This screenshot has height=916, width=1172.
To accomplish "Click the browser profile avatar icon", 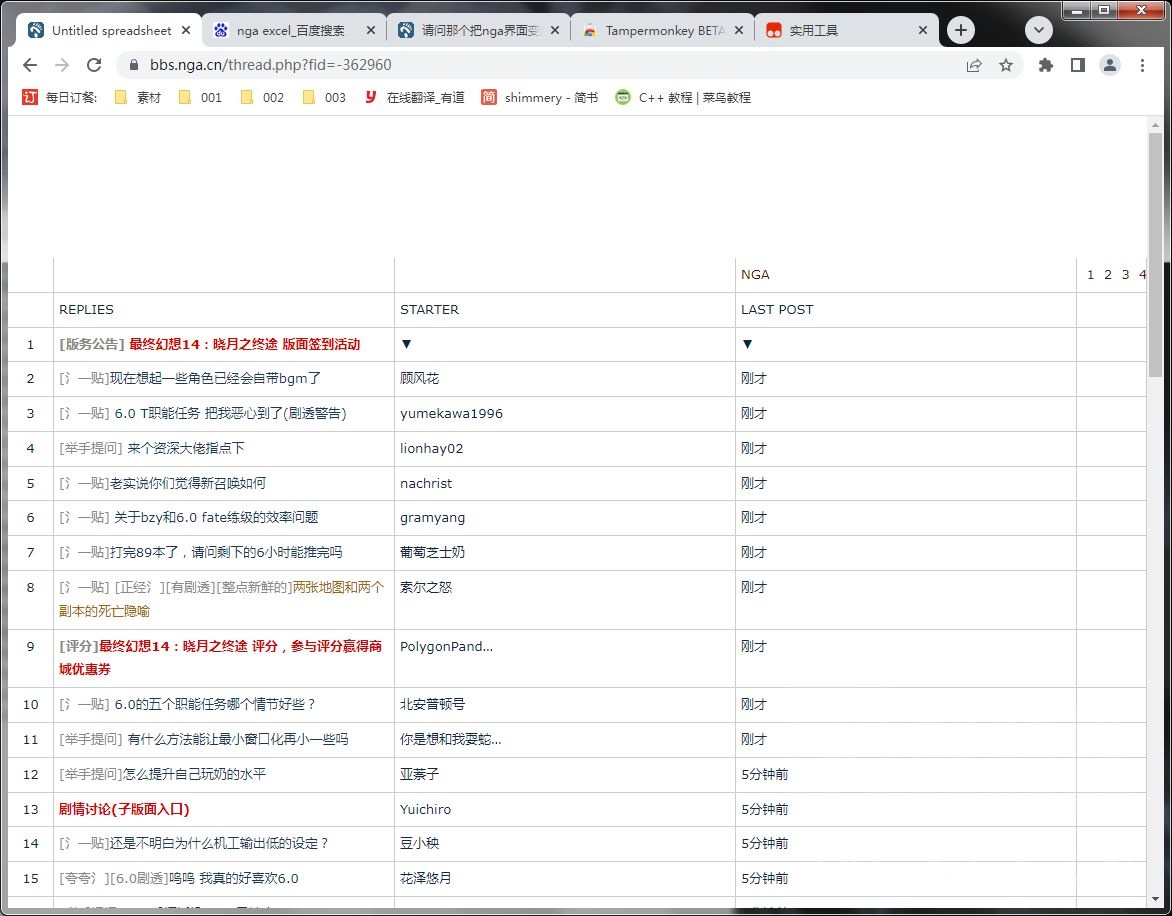I will (1110, 63).
